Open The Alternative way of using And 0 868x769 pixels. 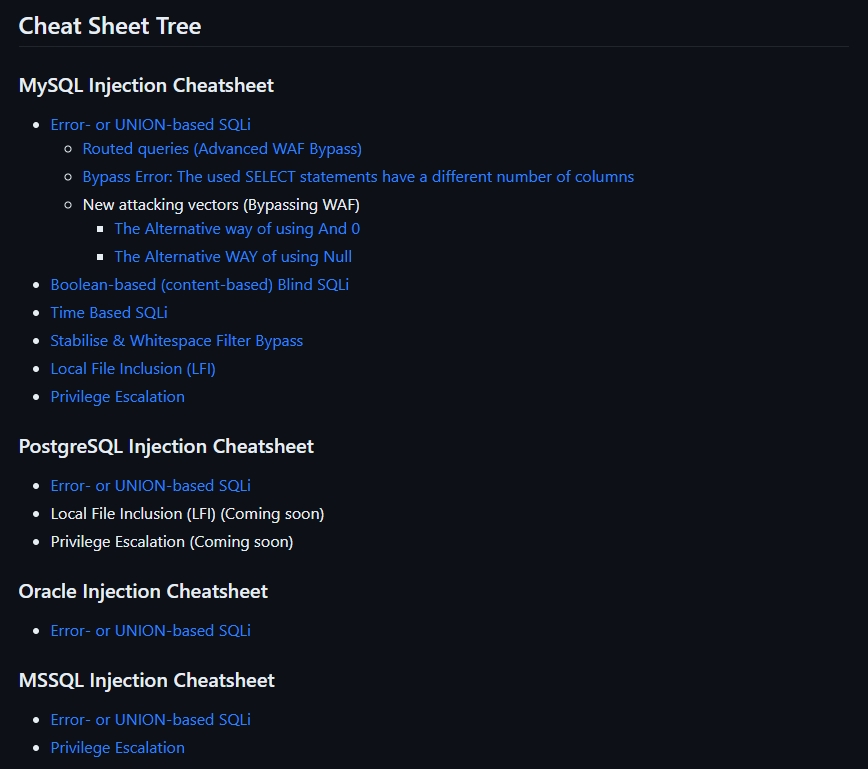237,228
